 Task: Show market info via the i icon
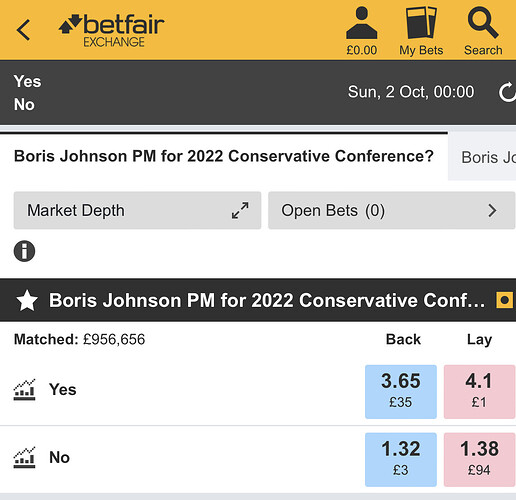coord(24,251)
